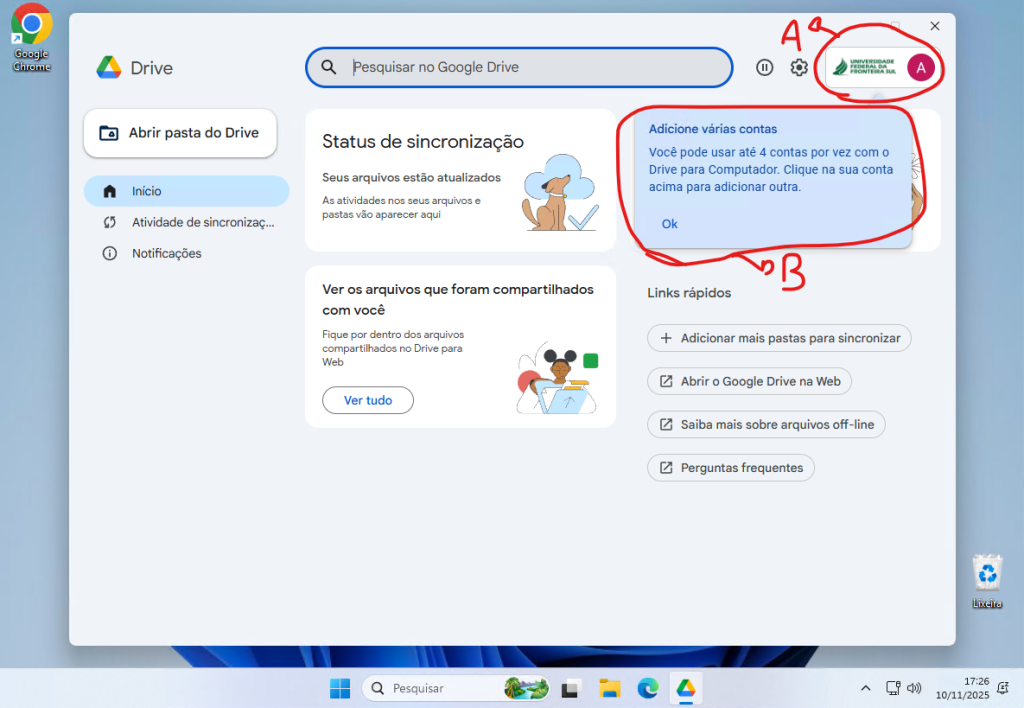Click the Abrir pasta do Drive button
Image resolution: width=1024 pixels, height=708 pixels.
click(x=180, y=133)
